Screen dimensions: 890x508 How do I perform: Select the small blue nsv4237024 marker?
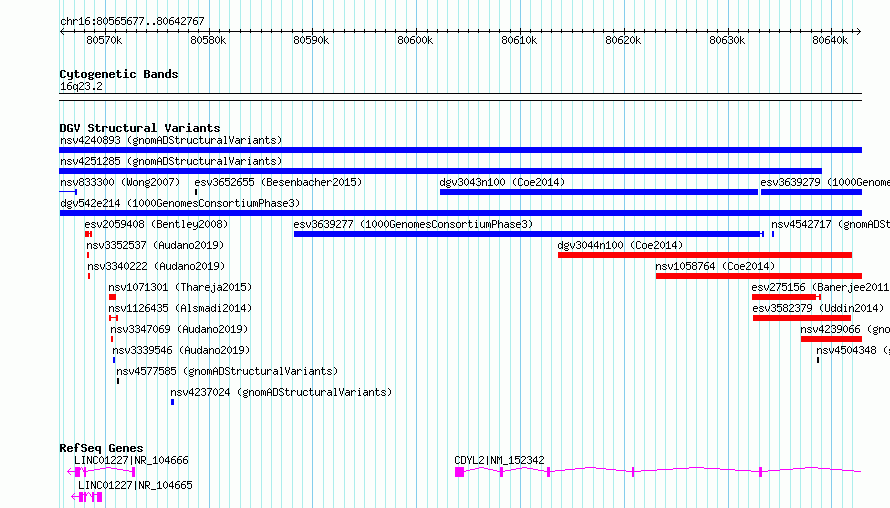point(173,402)
